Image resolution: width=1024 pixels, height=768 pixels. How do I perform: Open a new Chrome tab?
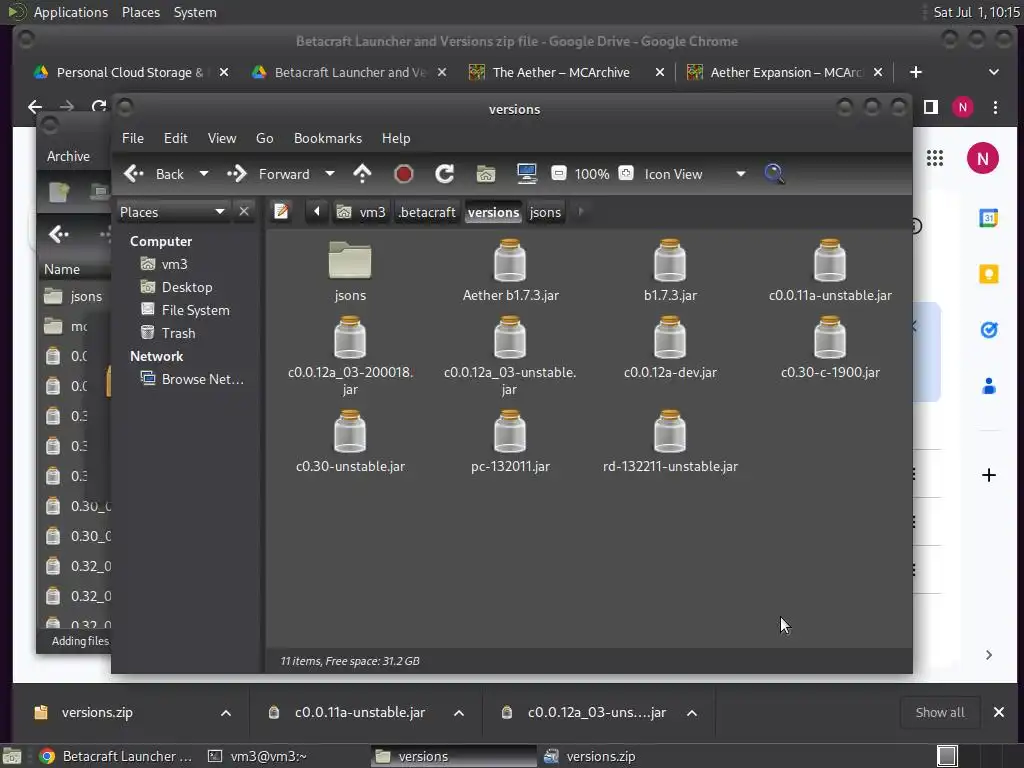(x=916, y=72)
